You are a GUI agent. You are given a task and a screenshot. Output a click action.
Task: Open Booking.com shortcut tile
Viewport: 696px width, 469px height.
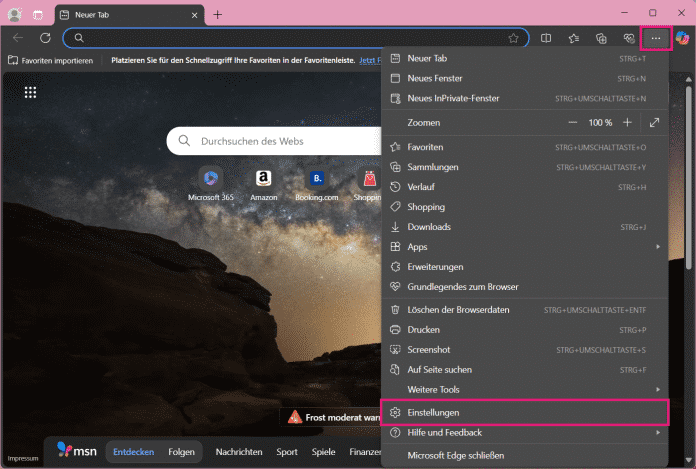pos(317,179)
